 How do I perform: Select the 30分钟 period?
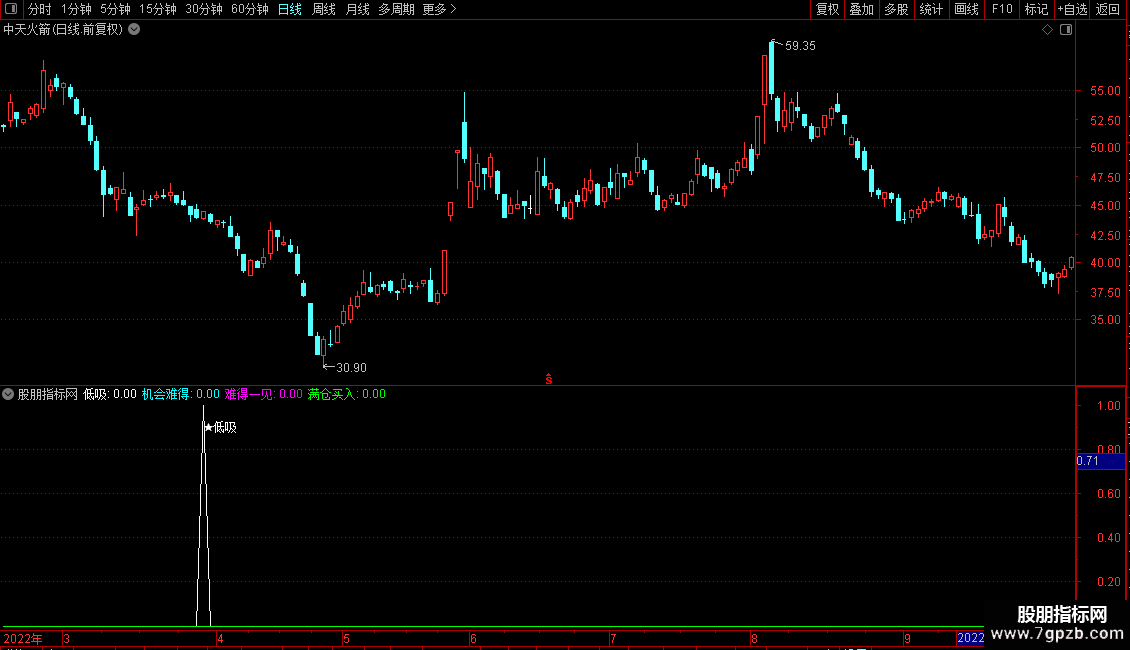[x=203, y=9]
